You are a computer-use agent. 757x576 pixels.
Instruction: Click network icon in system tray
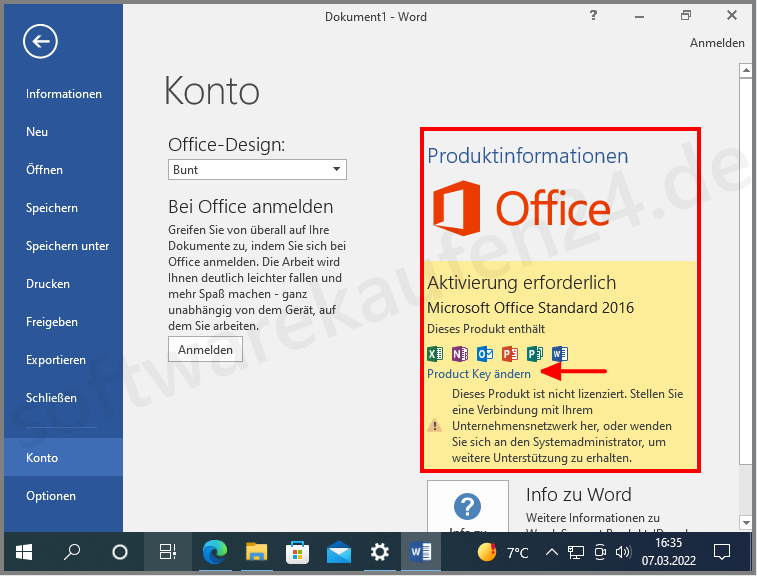[575, 552]
